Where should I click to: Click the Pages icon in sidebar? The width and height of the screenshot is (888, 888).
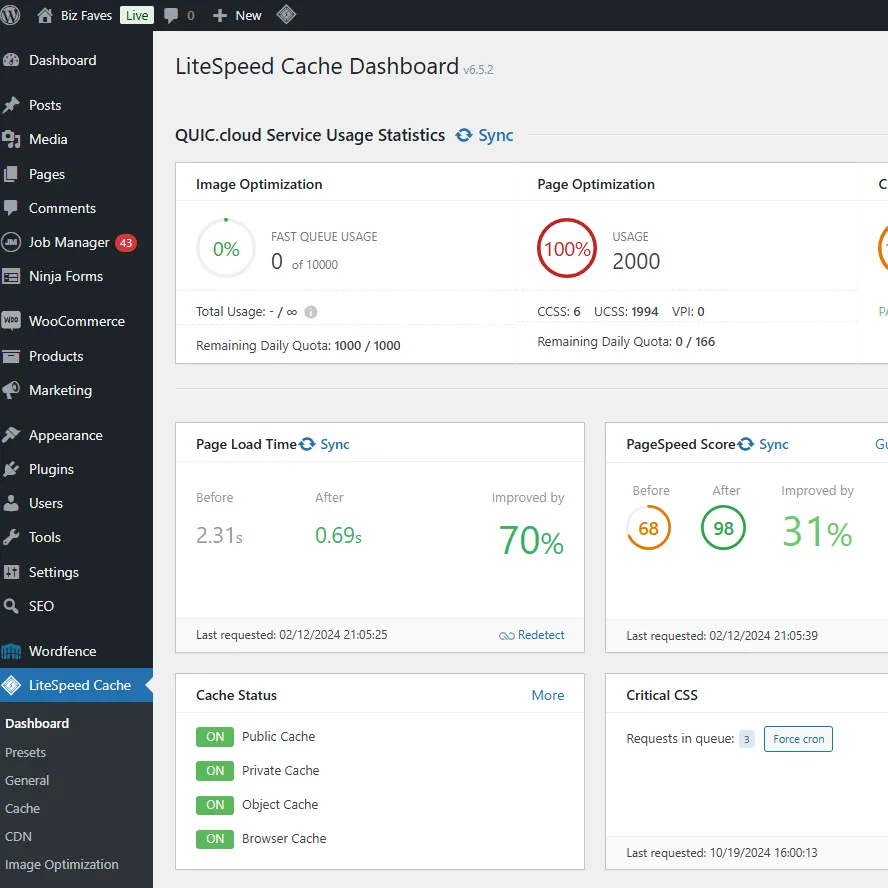11,174
